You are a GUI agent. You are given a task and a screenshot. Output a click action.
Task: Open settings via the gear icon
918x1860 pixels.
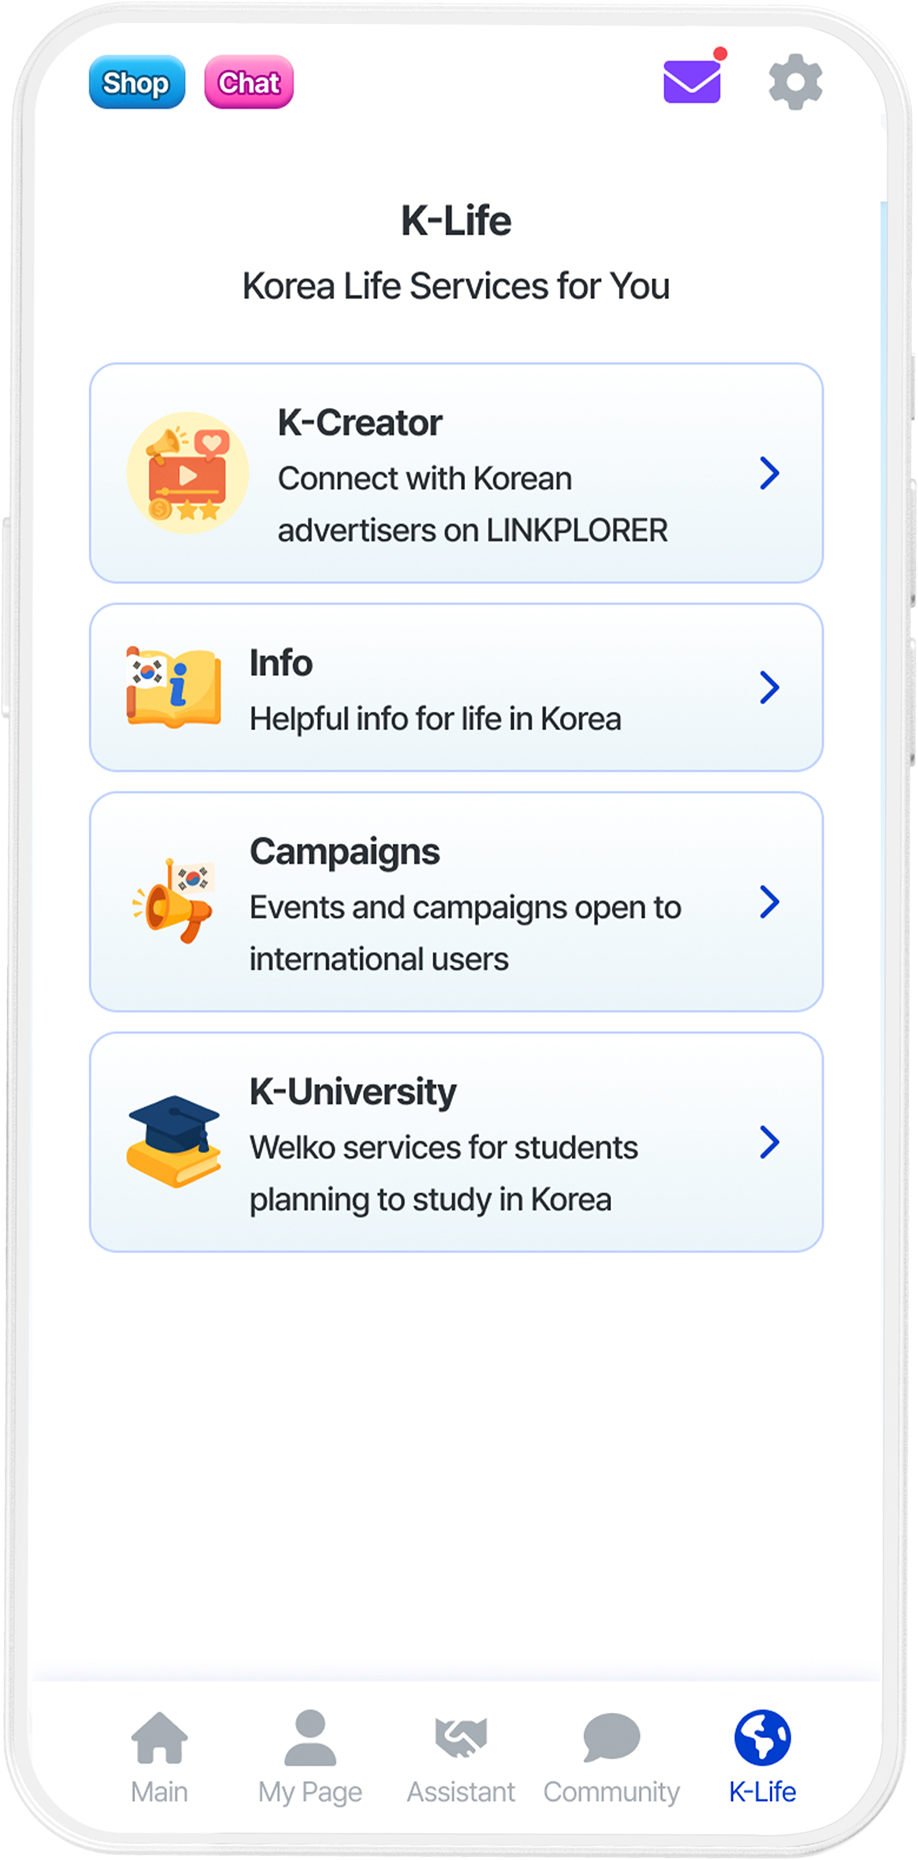(x=795, y=82)
